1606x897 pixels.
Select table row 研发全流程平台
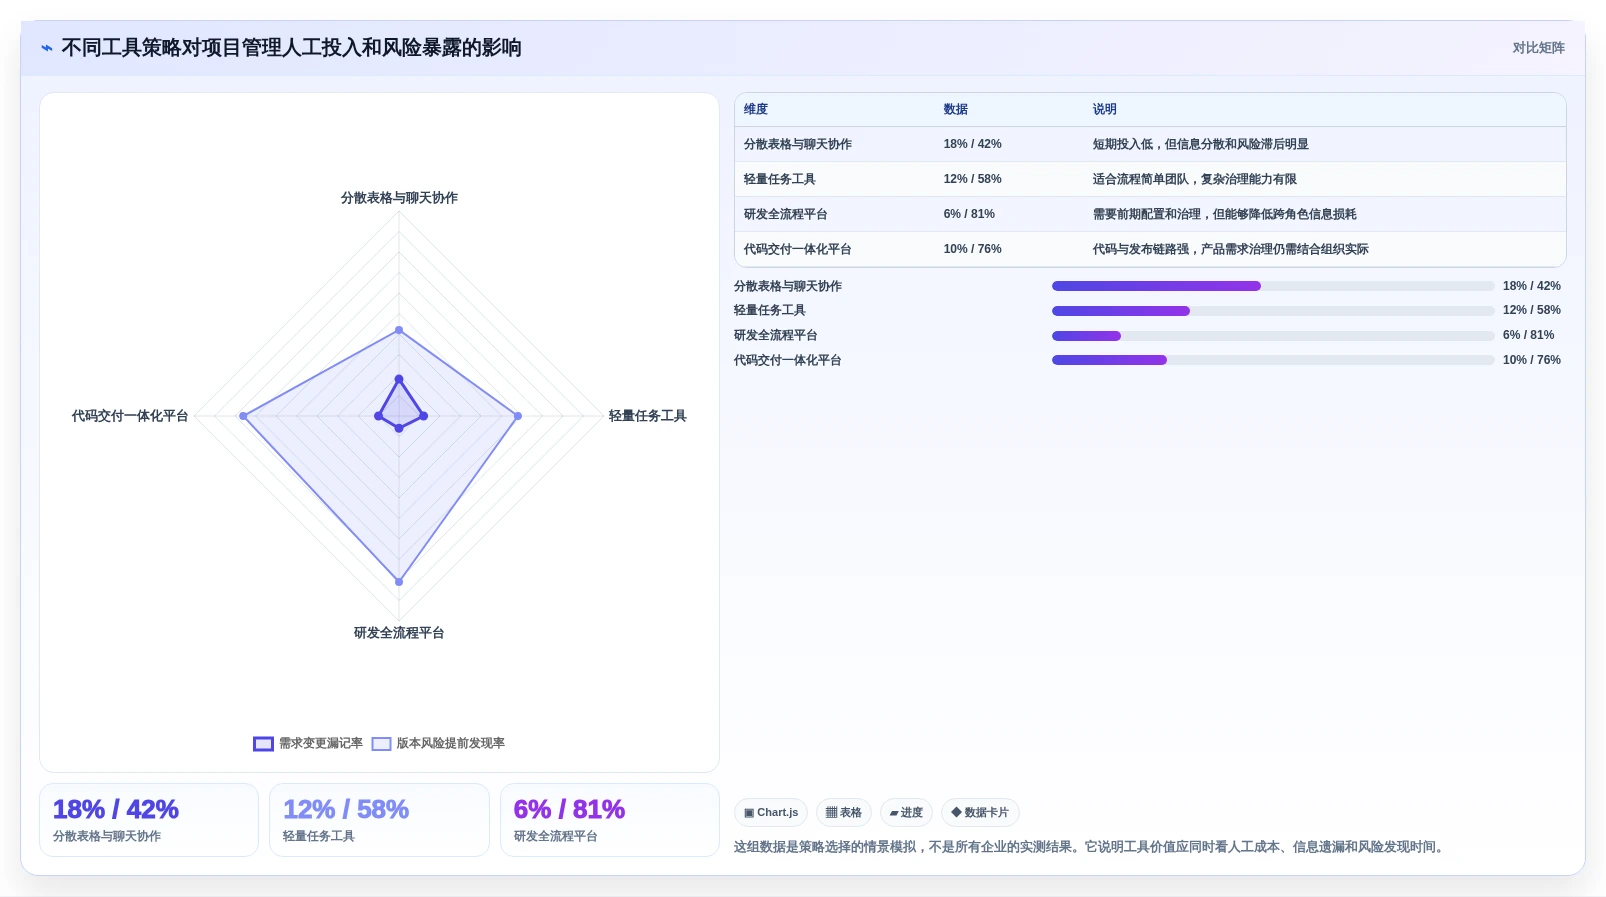1150,214
